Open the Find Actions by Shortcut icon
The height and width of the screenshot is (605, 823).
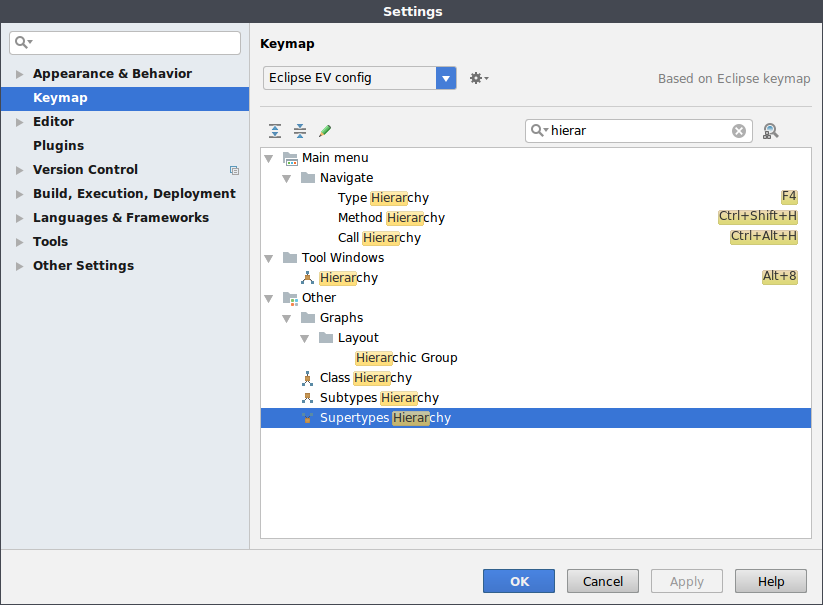[x=771, y=131]
